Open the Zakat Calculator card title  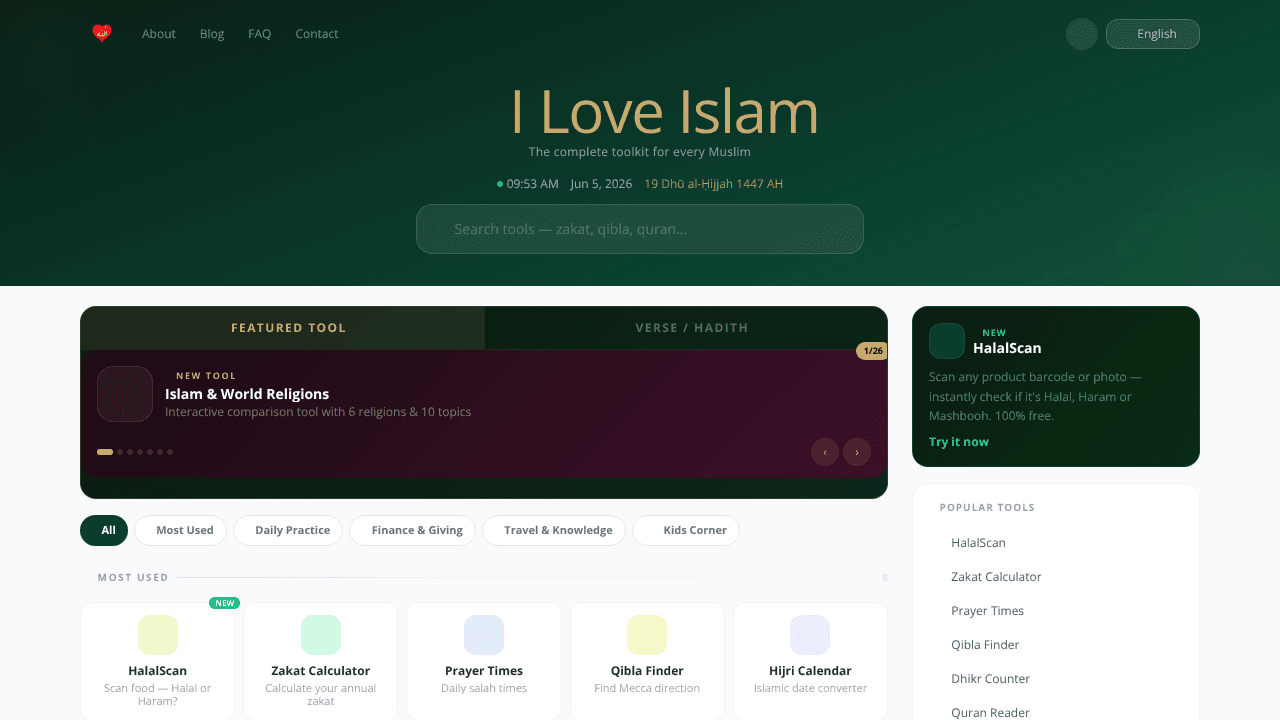click(321, 671)
